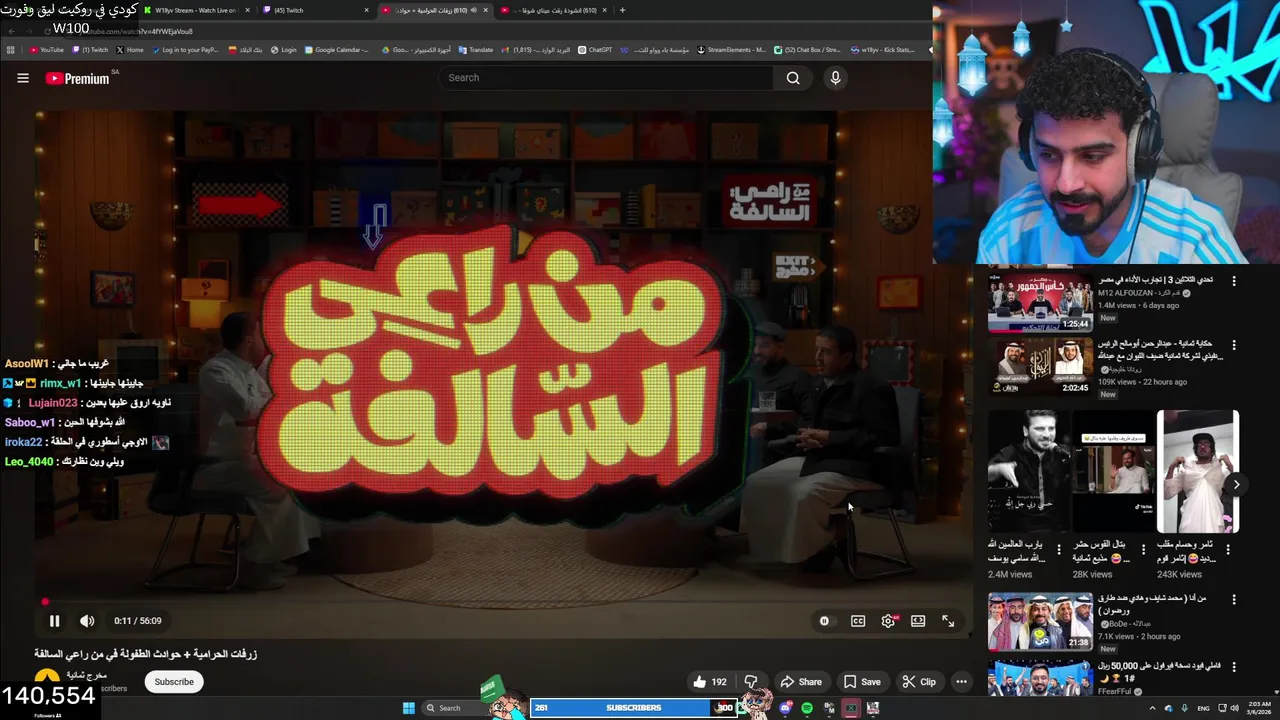Click the Windows taskbar Search box
1280x720 pixels.
click(456, 708)
